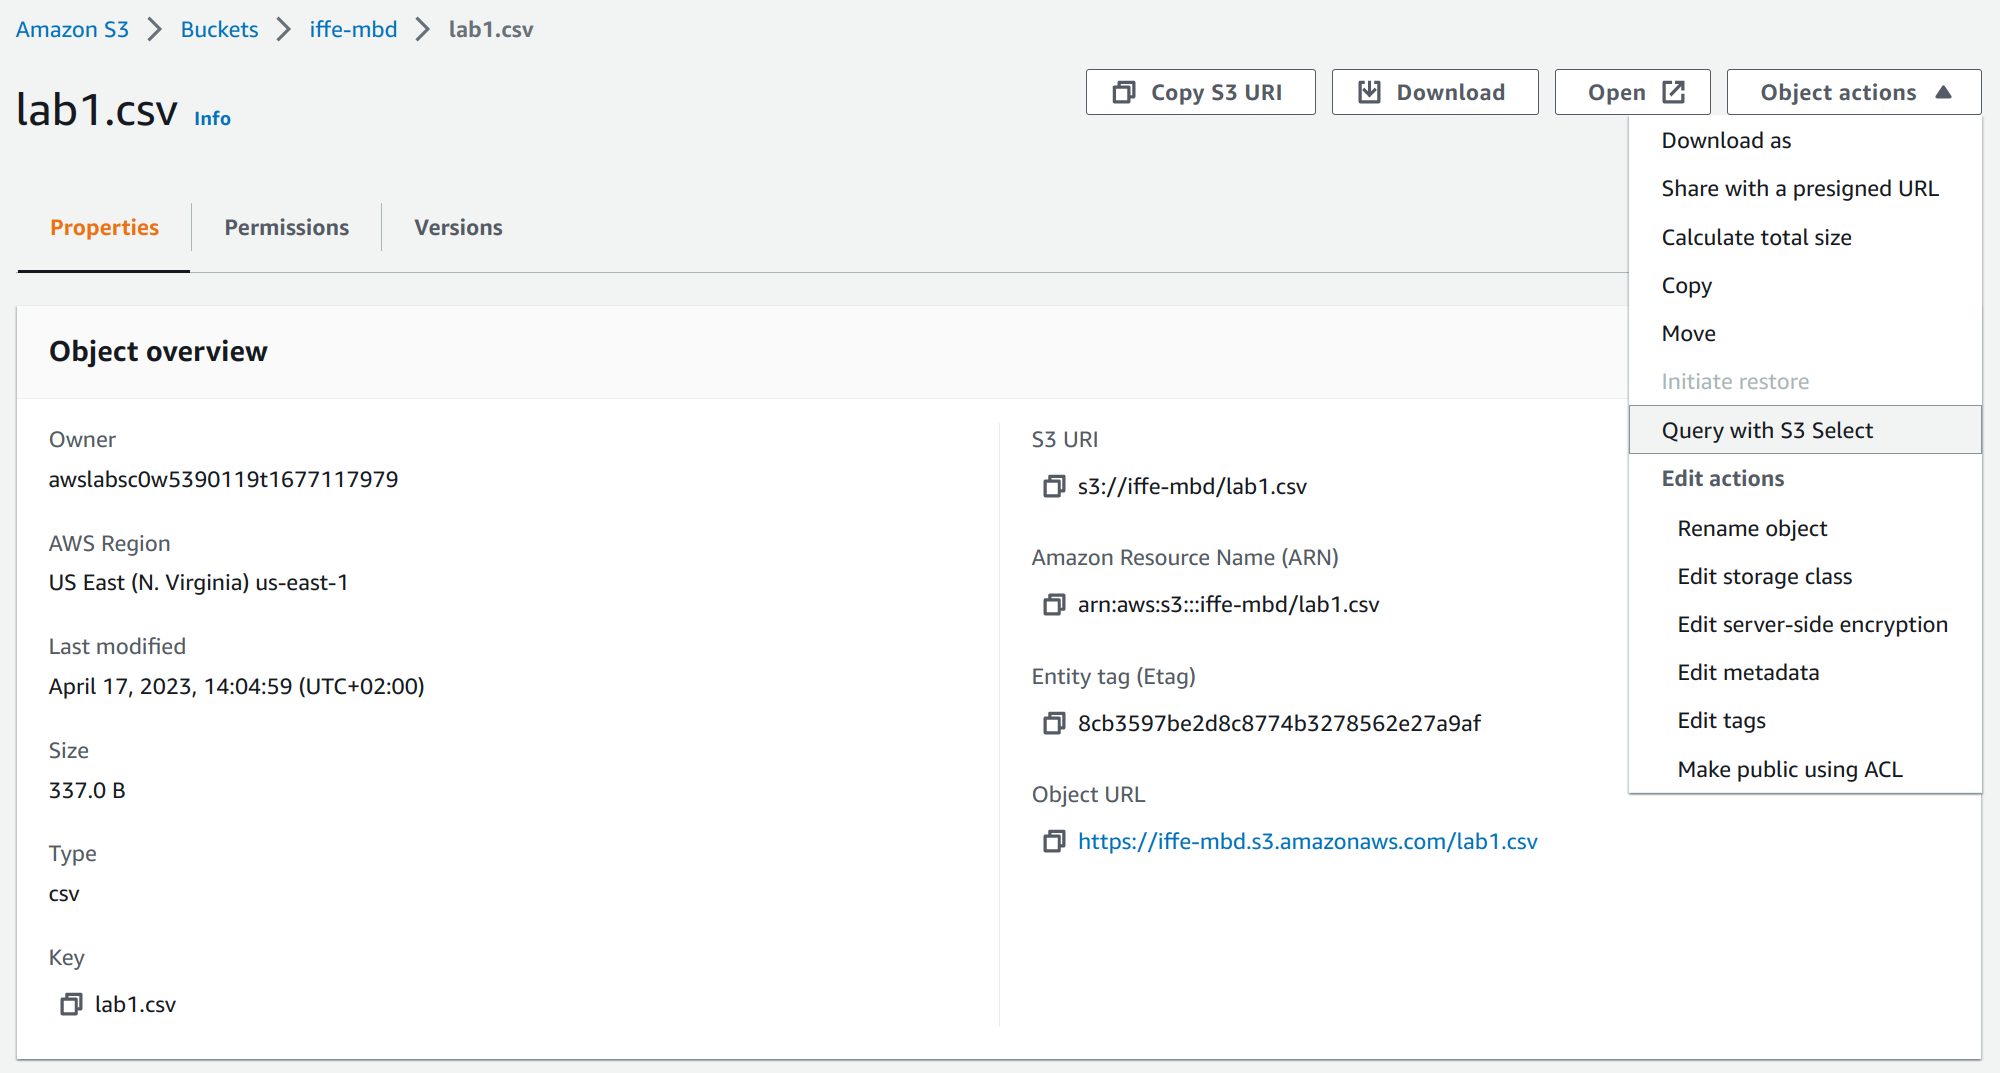
Task: Open the Object URL https link
Action: [1307, 841]
